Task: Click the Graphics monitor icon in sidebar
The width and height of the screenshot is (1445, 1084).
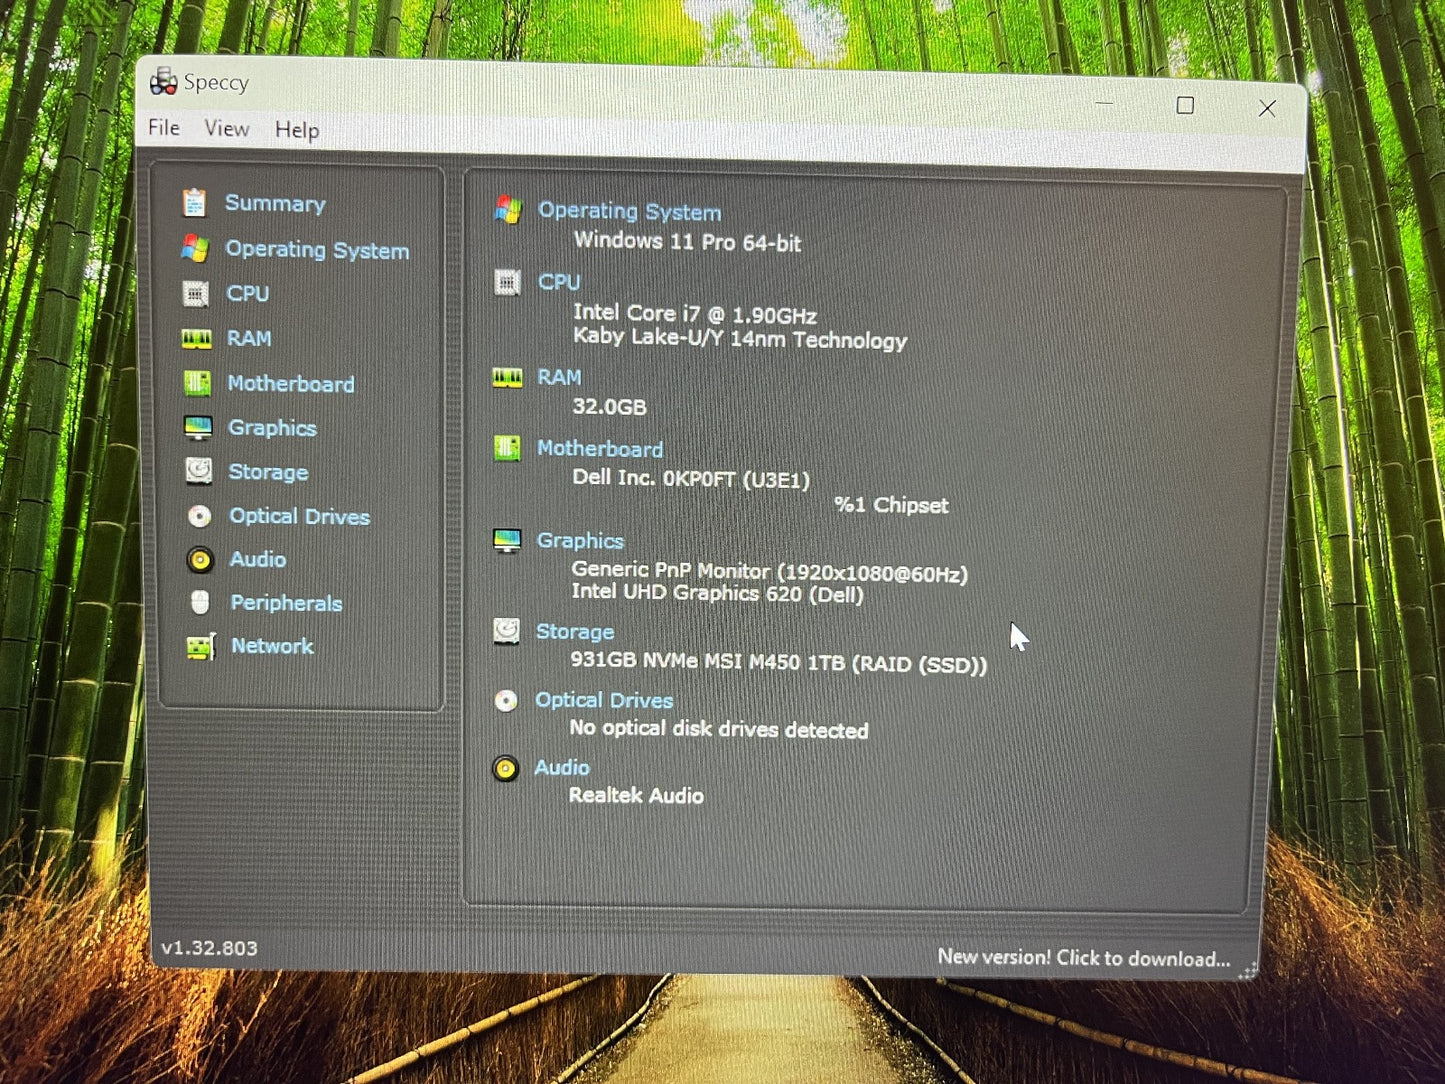Action: (198, 428)
